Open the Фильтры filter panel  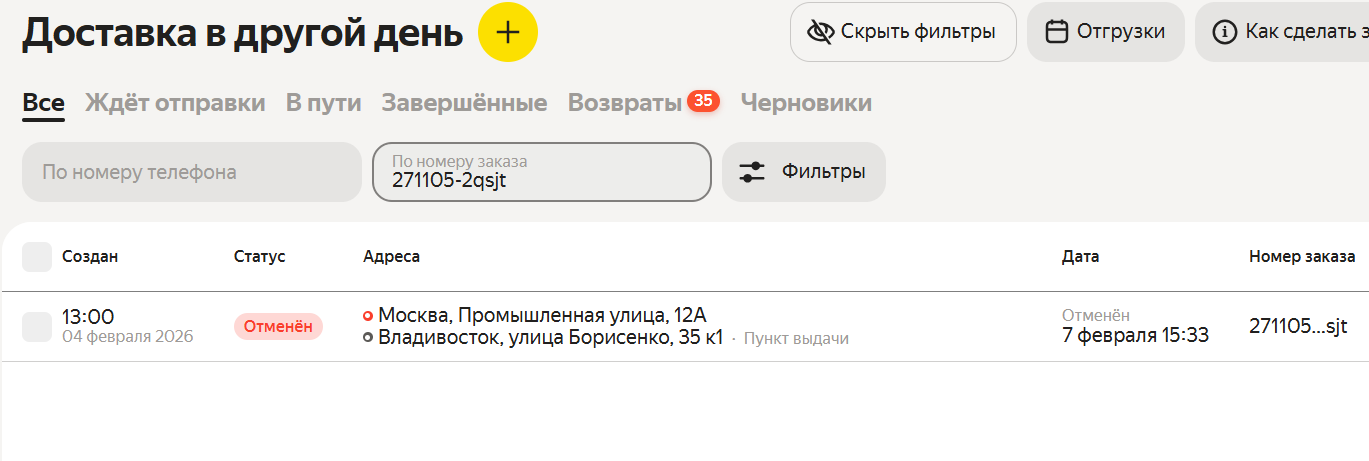[x=804, y=172]
